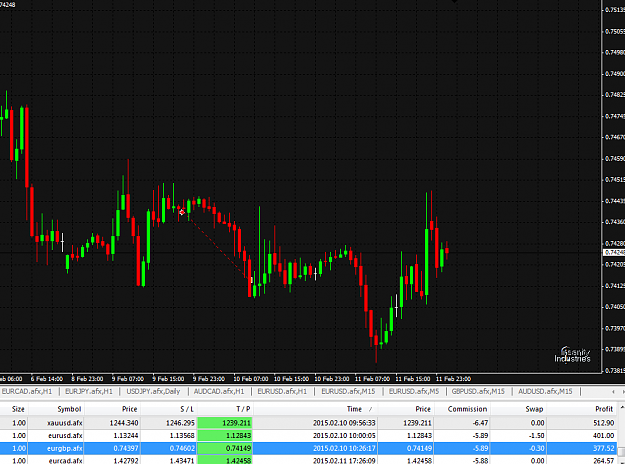Image resolution: width=625 pixels, height=464 pixels.
Task: Switch to the AUDCAD.afx,H1 chart tab
Action: pos(219,391)
